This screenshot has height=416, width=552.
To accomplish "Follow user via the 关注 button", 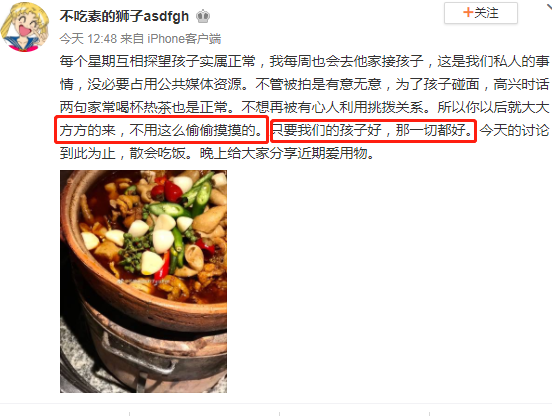I will 481,13.
